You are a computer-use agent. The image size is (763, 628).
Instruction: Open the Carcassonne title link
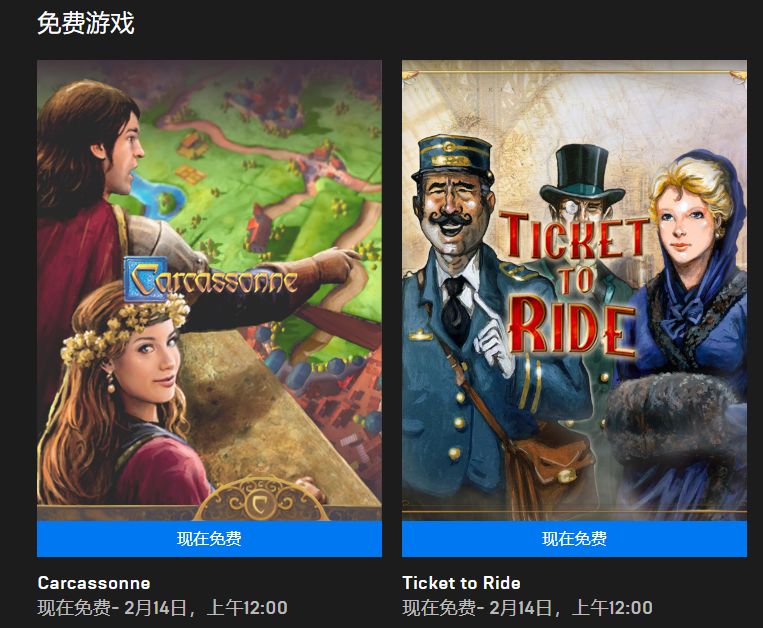[x=94, y=583]
